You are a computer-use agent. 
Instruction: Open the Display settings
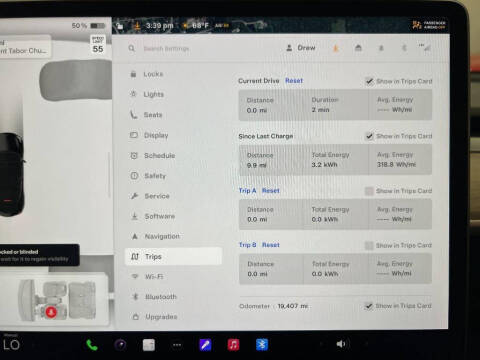(149, 135)
